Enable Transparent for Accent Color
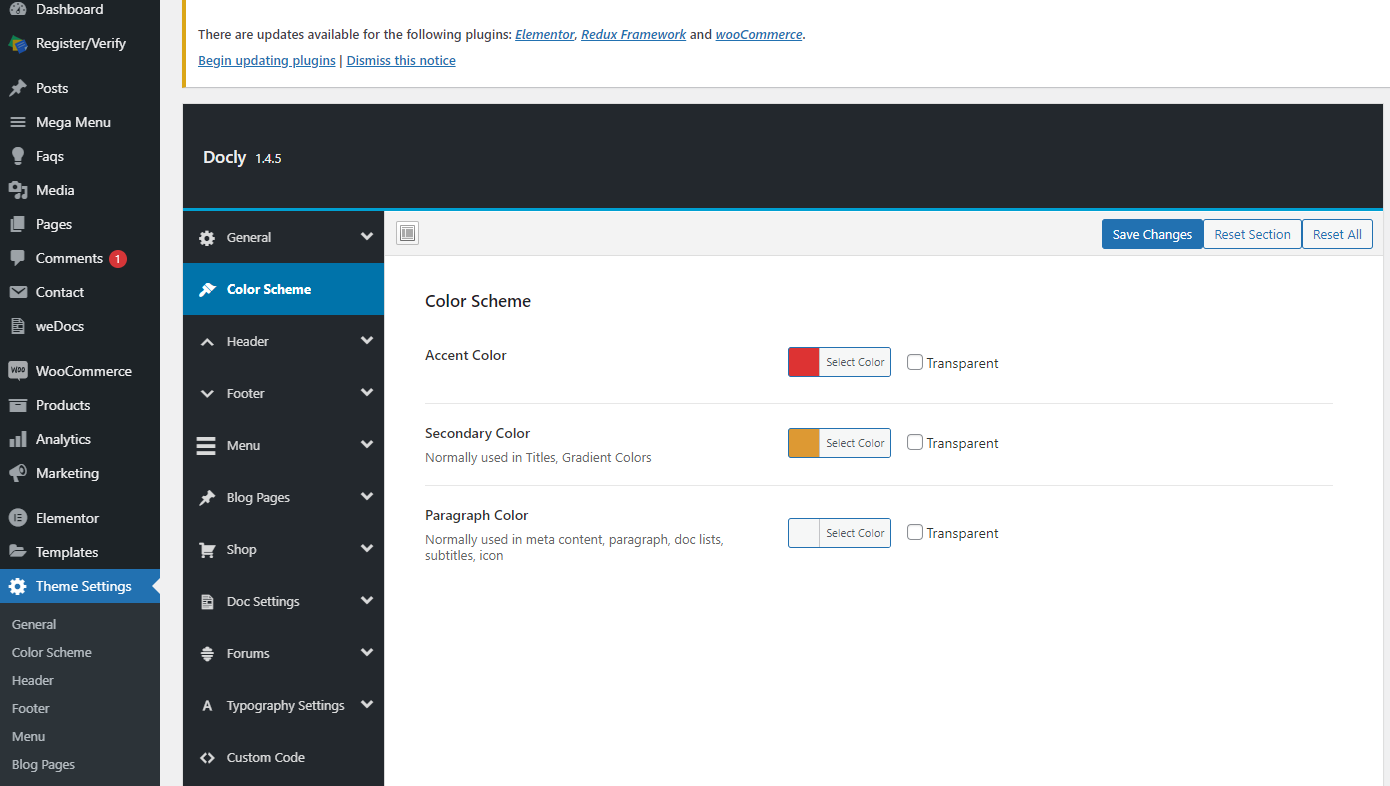This screenshot has width=1390, height=786. coord(915,362)
